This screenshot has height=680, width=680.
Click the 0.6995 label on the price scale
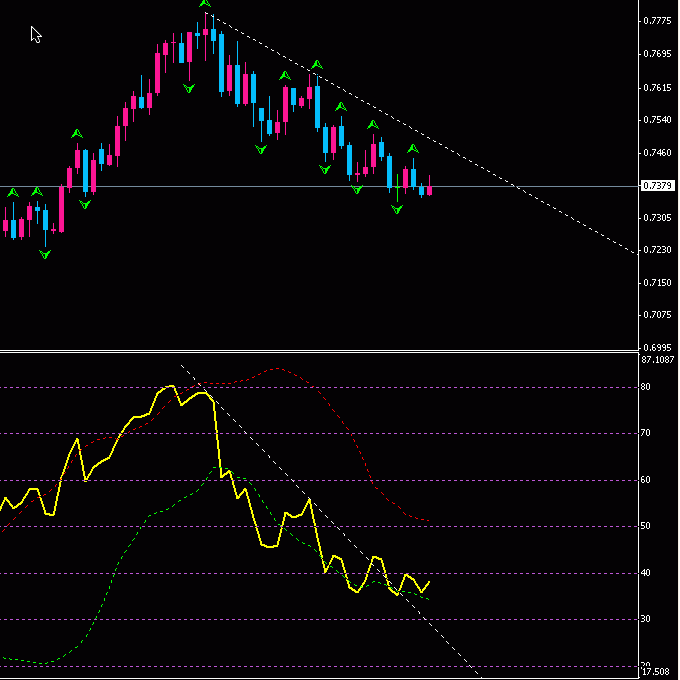tap(657, 347)
